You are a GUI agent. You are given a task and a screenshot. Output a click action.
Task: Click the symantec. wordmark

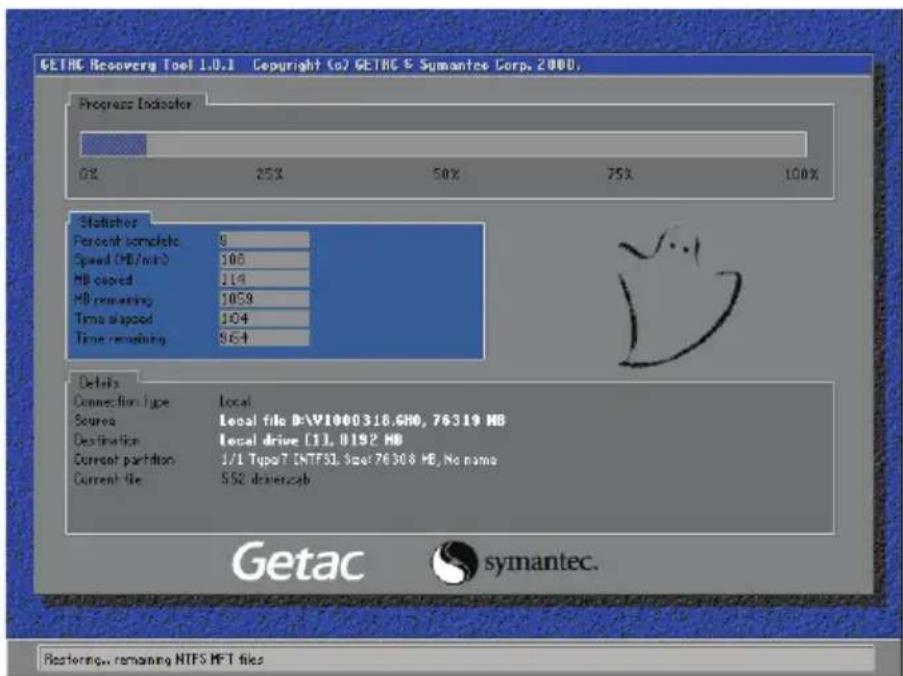click(x=541, y=562)
